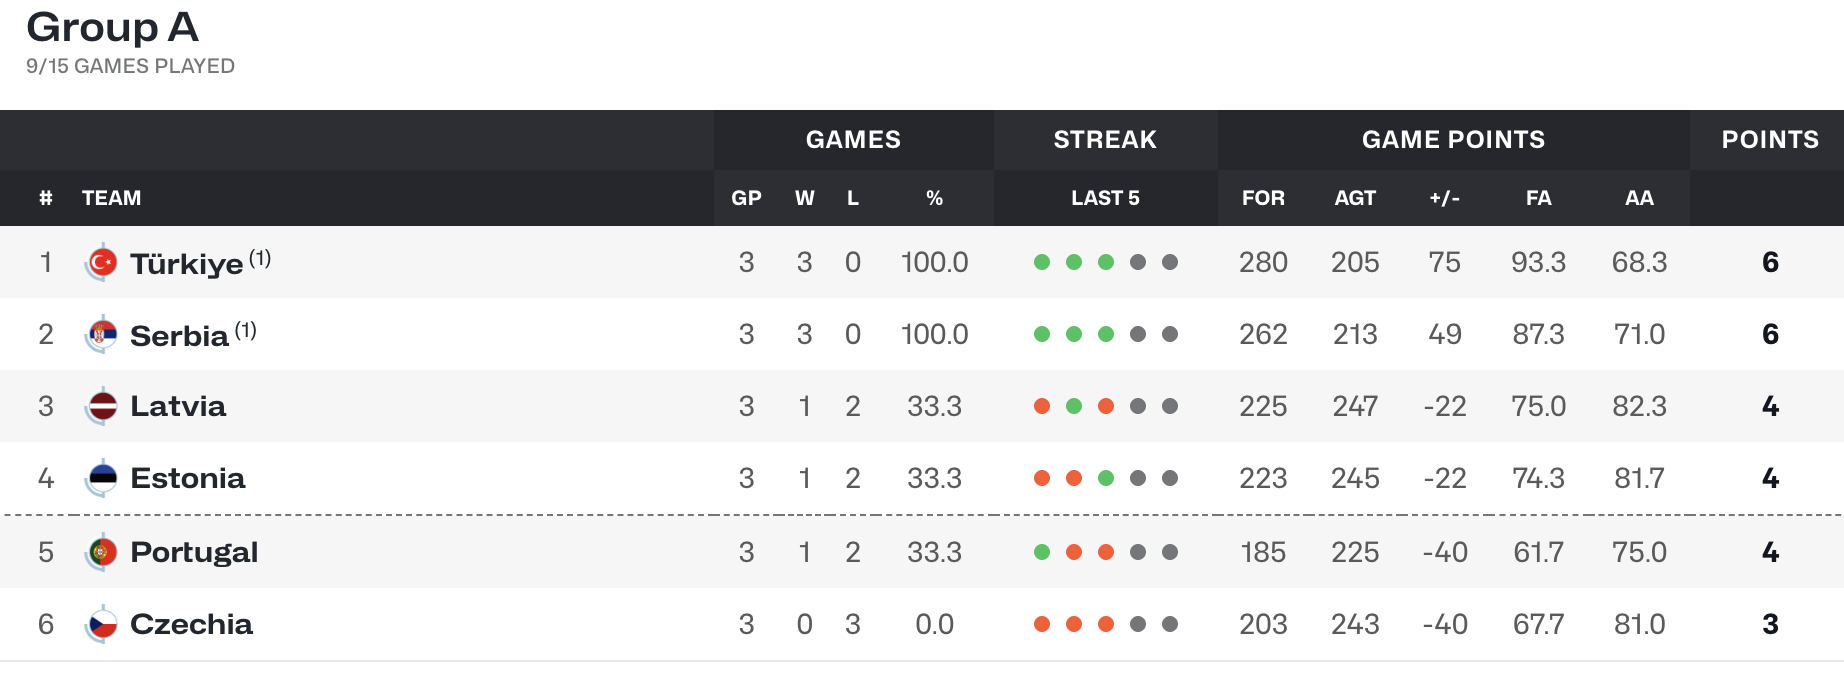Click Türkiye's first green streak dot

[1042, 262]
